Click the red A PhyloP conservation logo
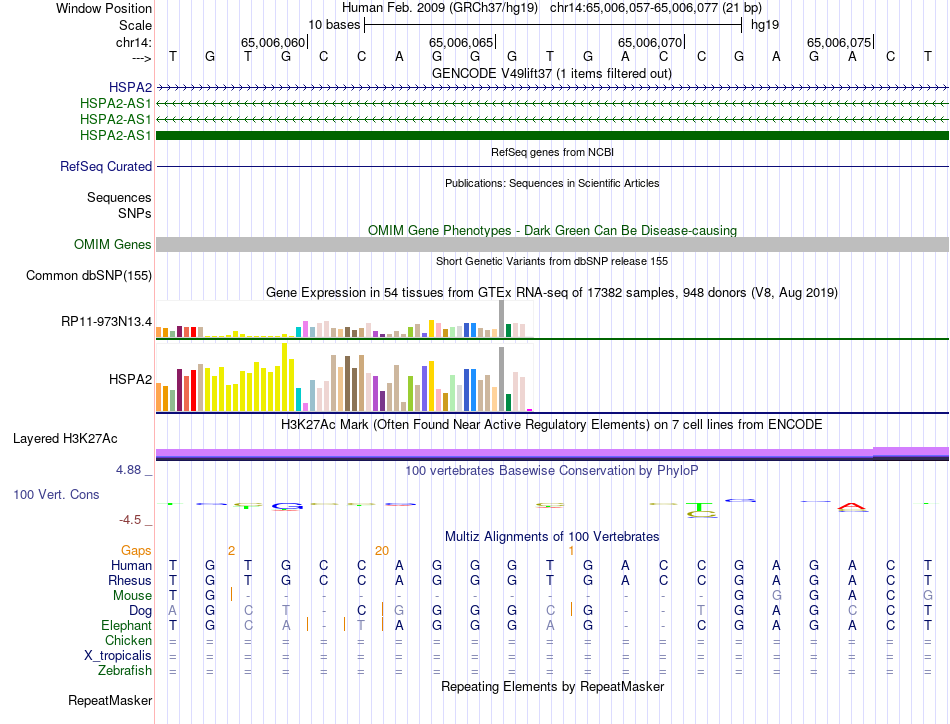Viewport: 950px width, 724px height. click(852, 506)
